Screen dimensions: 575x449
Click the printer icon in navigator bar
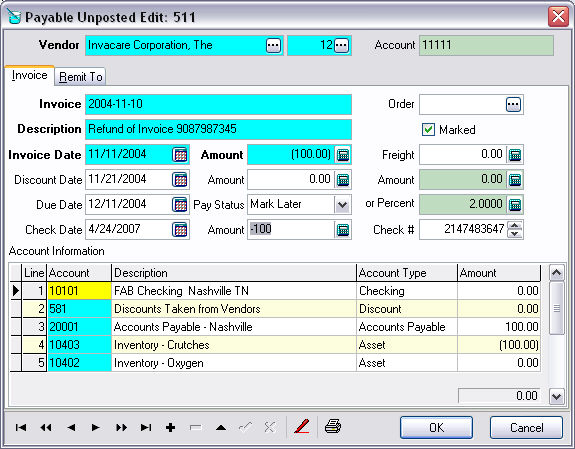pyautogui.click(x=333, y=427)
